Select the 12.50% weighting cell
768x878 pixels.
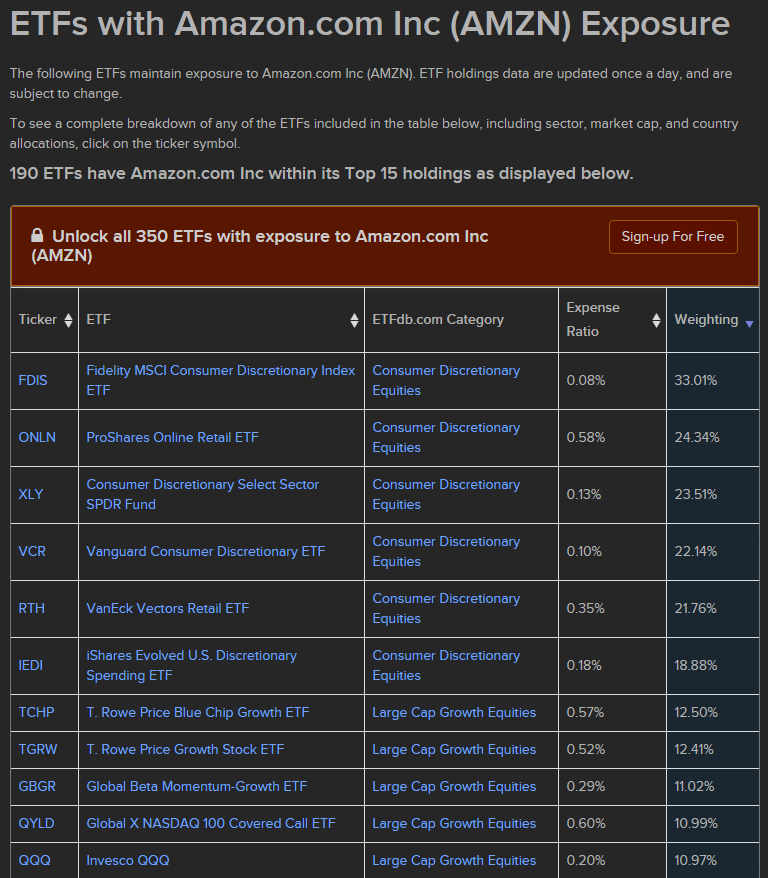[x=713, y=713]
